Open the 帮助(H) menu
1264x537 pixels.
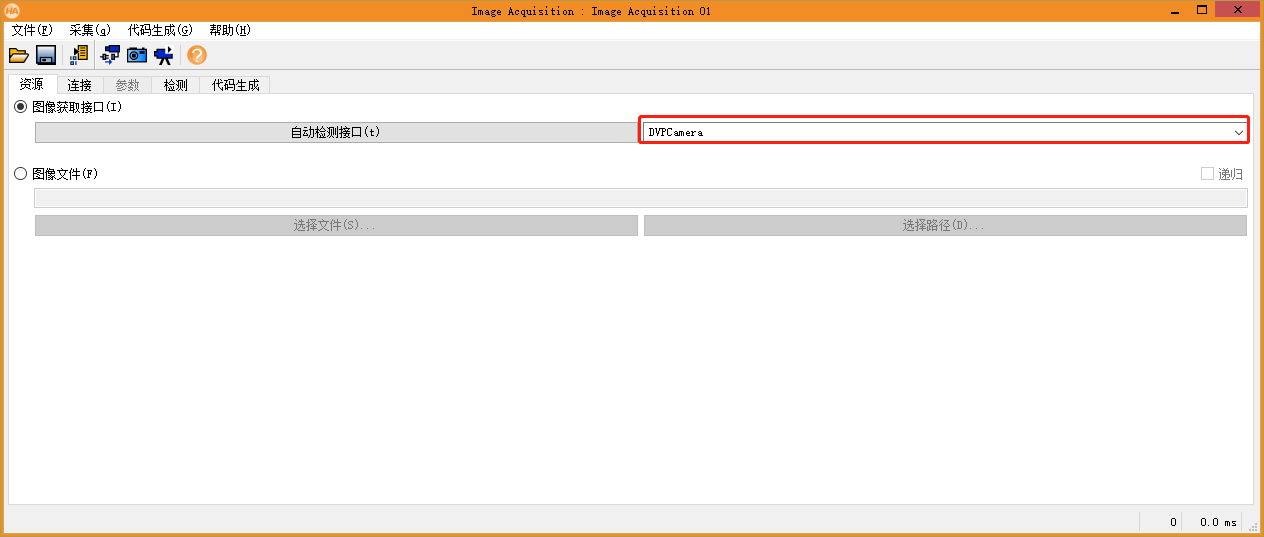click(x=230, y=30)
